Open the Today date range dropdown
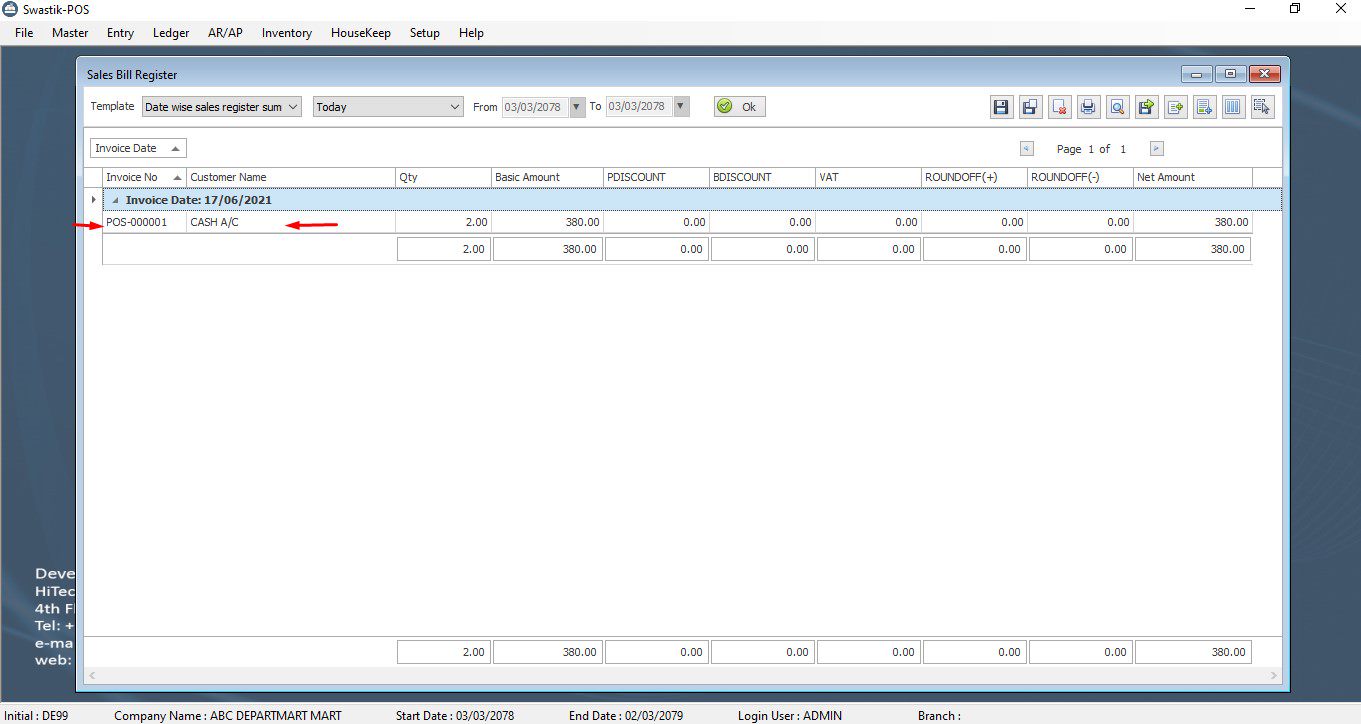Viewport: 1361px width, 724px height. (455, 107)
